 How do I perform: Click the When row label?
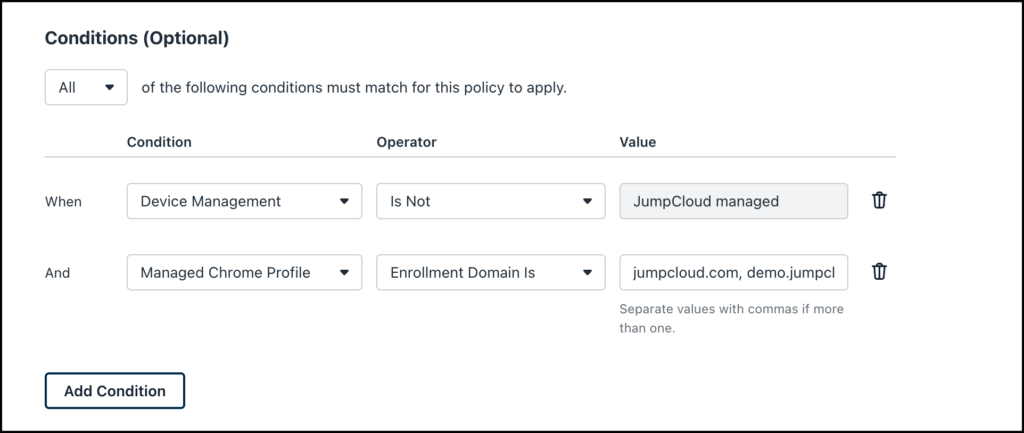pyautogui.click(x=63, y=202)
